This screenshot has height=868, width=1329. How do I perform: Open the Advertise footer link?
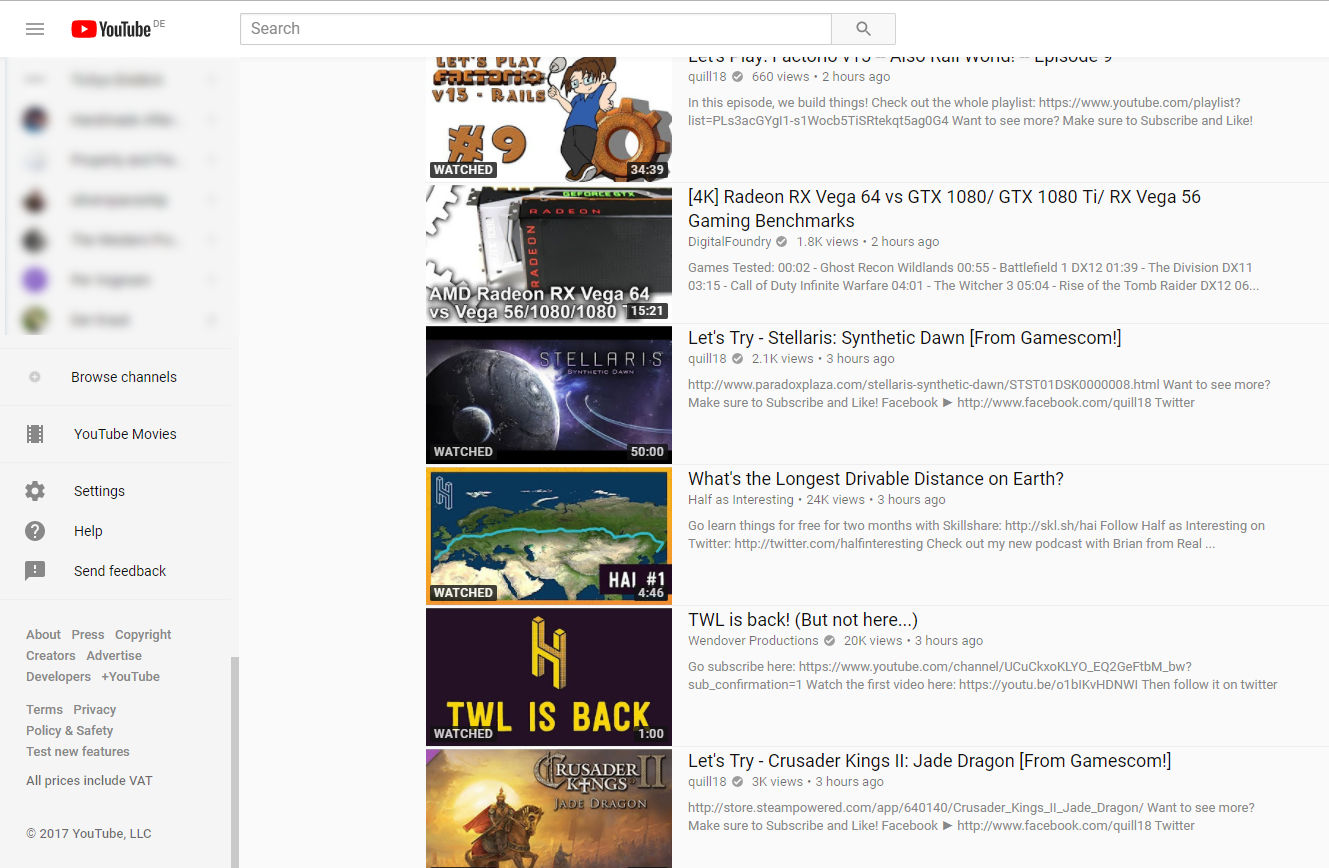point(114,656)
